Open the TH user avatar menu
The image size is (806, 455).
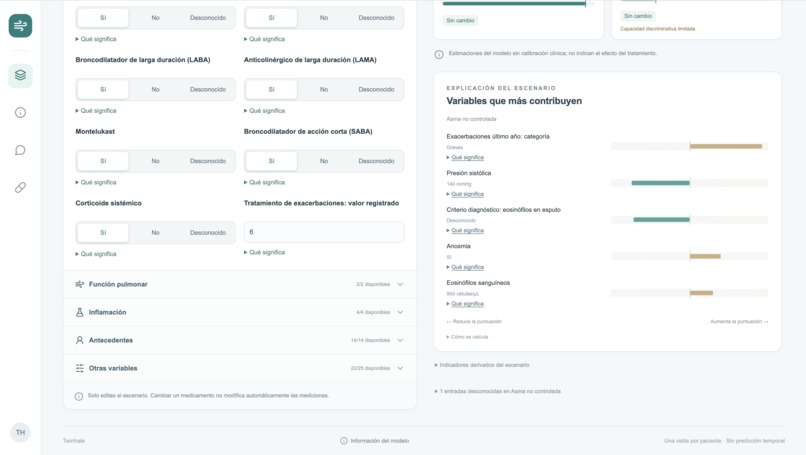coord(20,432)
